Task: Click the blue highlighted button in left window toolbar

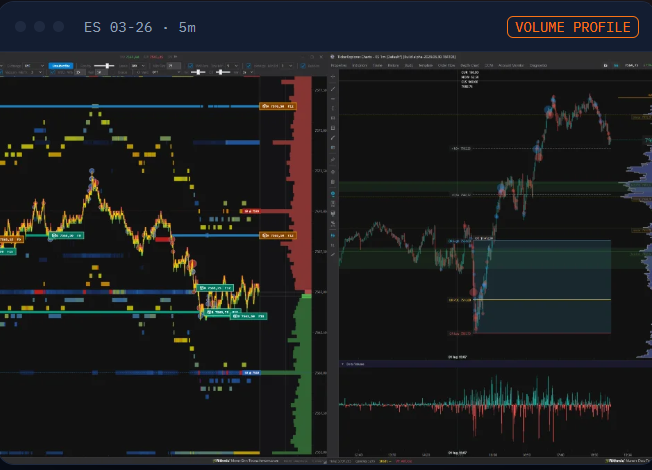Action: [x=61, y=66]
